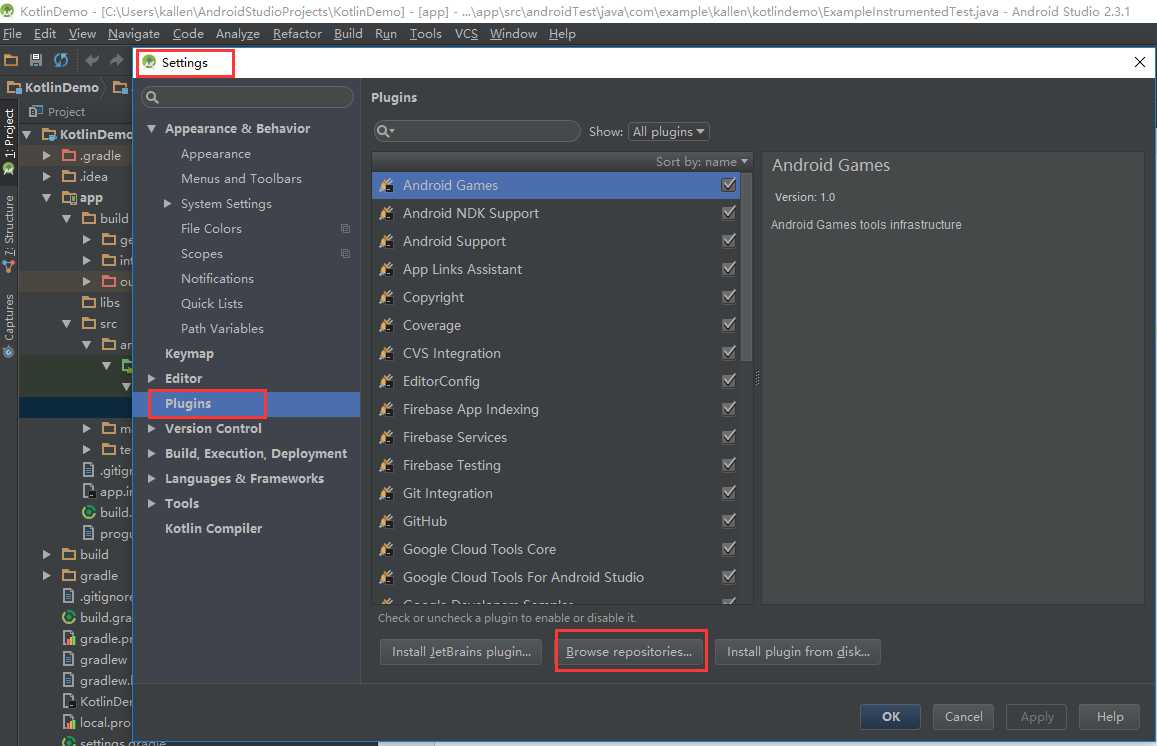Click the File Colors project-level icon
The width and height of the screenshot is (1157, 746).
(x=345, y=229)
